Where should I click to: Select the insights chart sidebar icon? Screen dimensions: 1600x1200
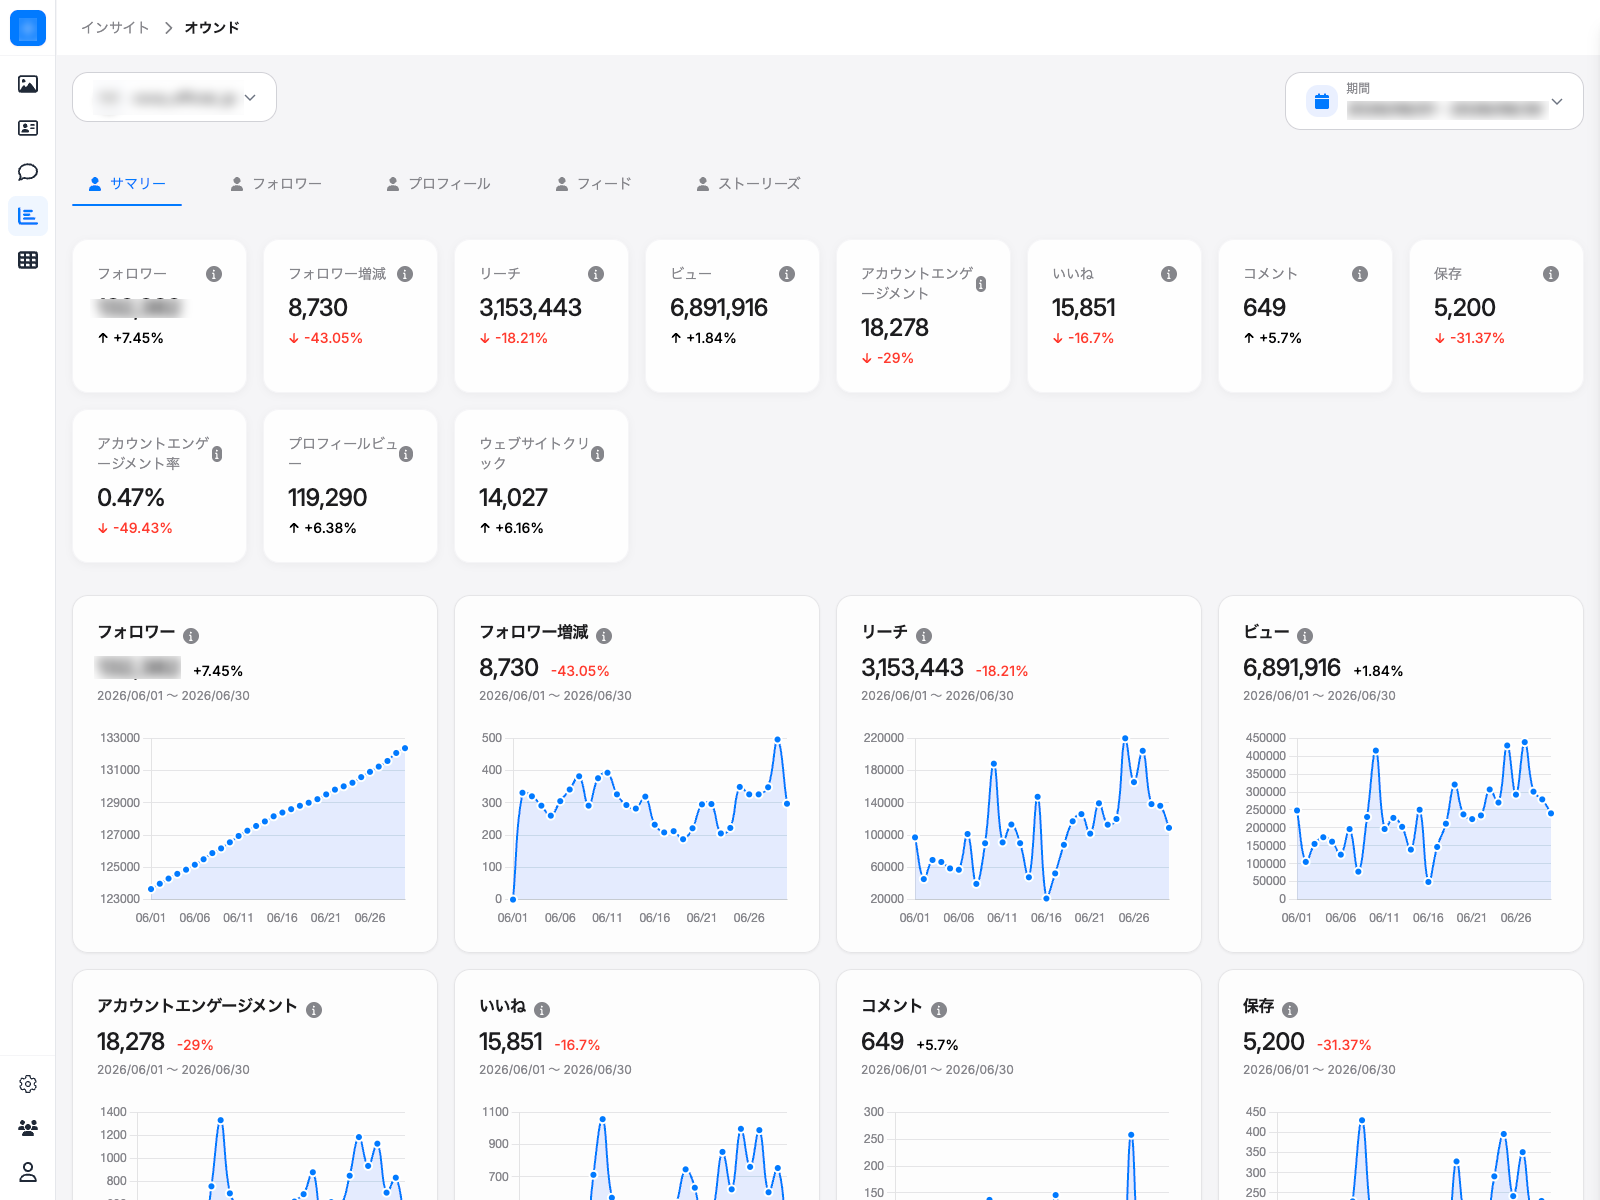click(x=28, y=216)
